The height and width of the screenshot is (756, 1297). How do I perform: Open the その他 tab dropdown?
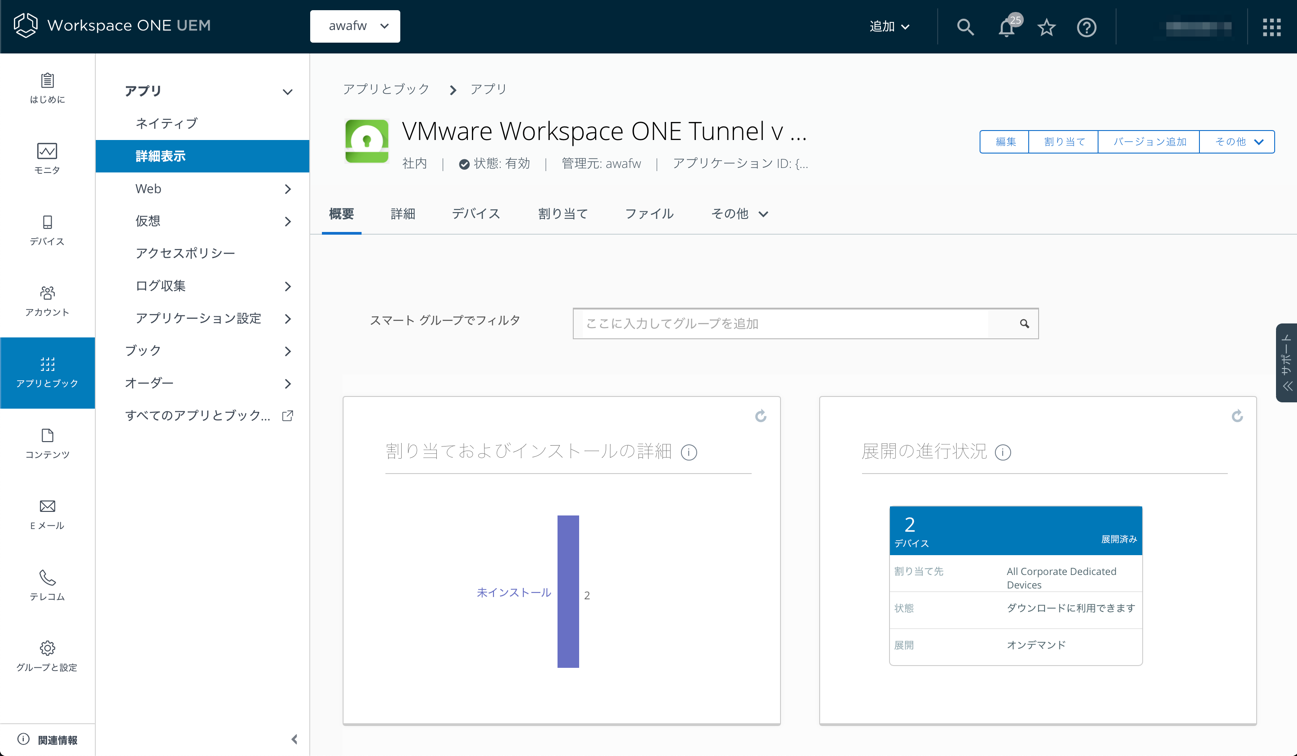click(x=740, y=214)
